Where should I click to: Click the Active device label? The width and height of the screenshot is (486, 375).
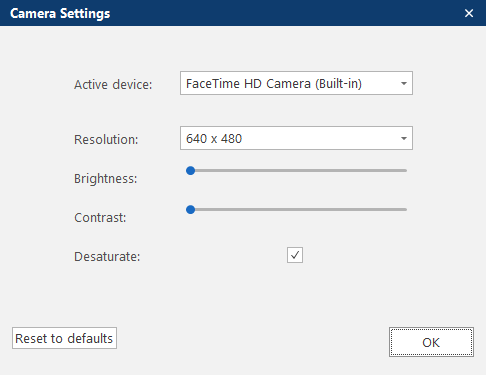tap(113, 85)
